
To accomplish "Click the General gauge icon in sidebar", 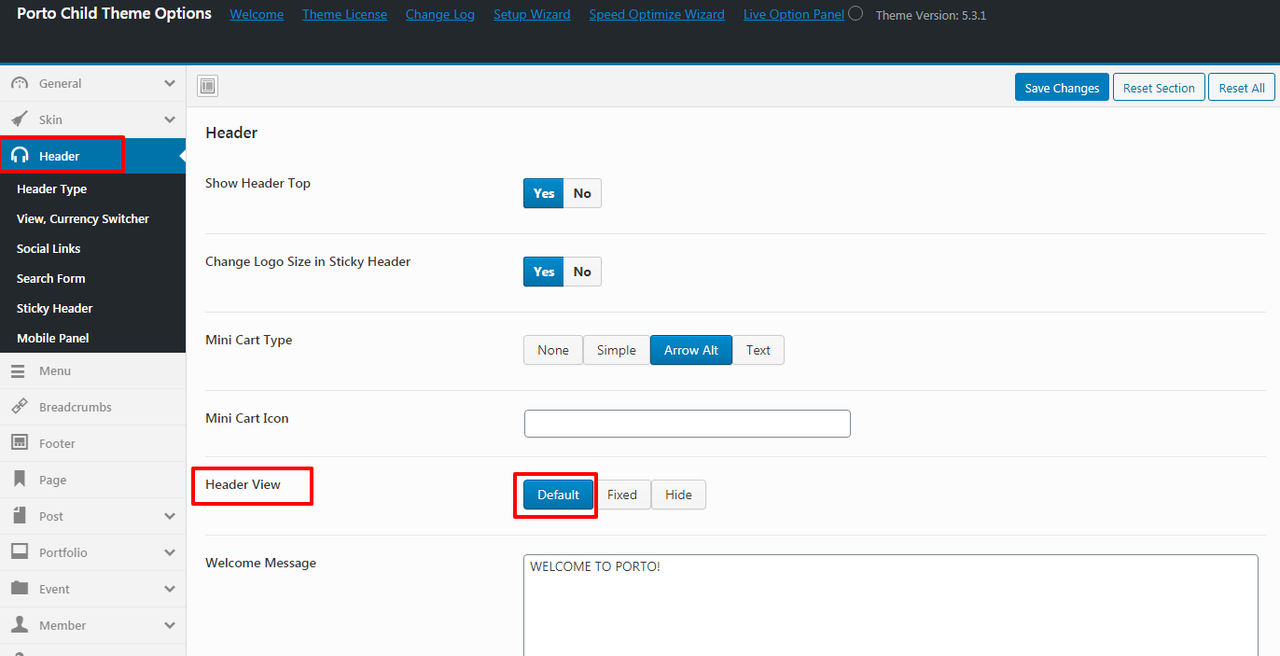I will click(x=20, y=83).
